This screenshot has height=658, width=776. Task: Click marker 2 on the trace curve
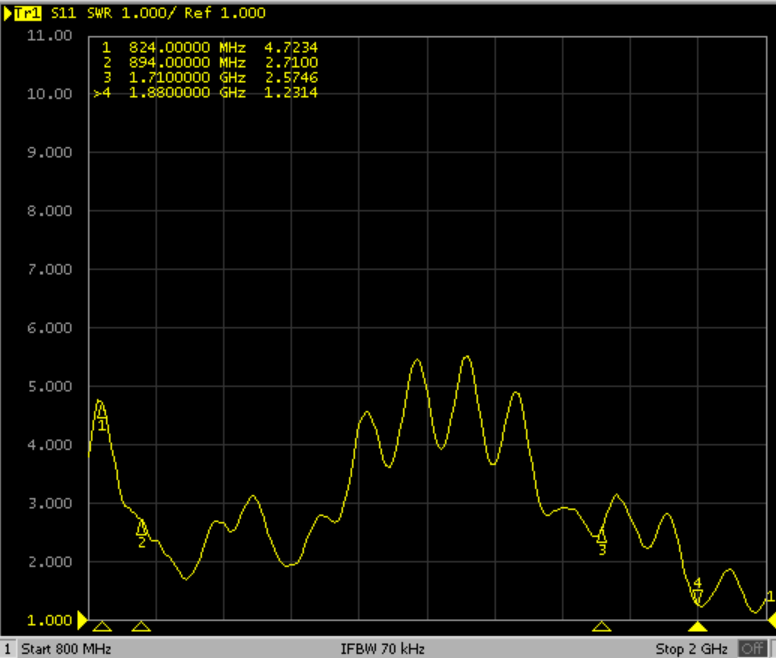(x=142, y=529)
